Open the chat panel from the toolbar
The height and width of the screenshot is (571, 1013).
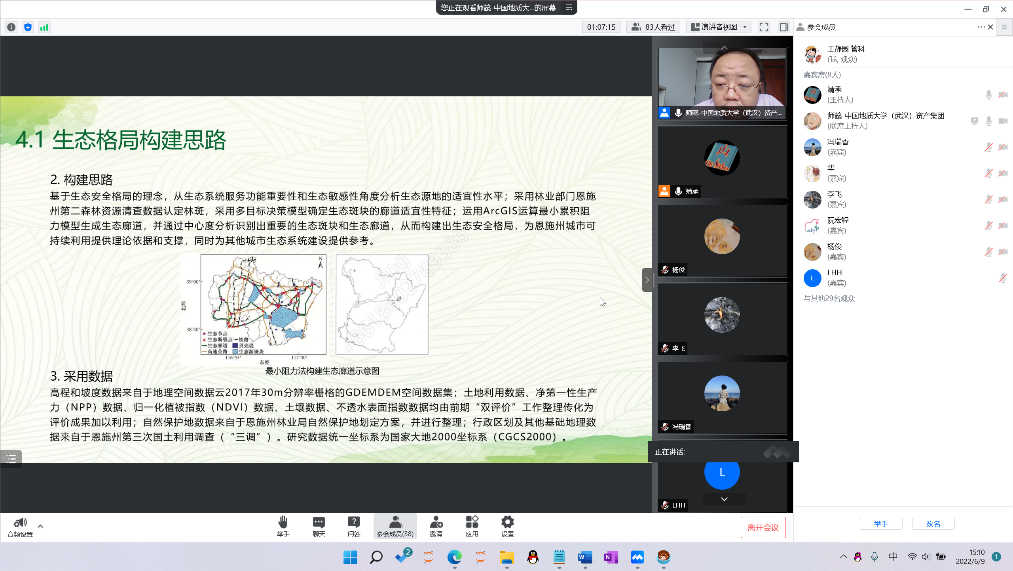(x=318, y=525)
